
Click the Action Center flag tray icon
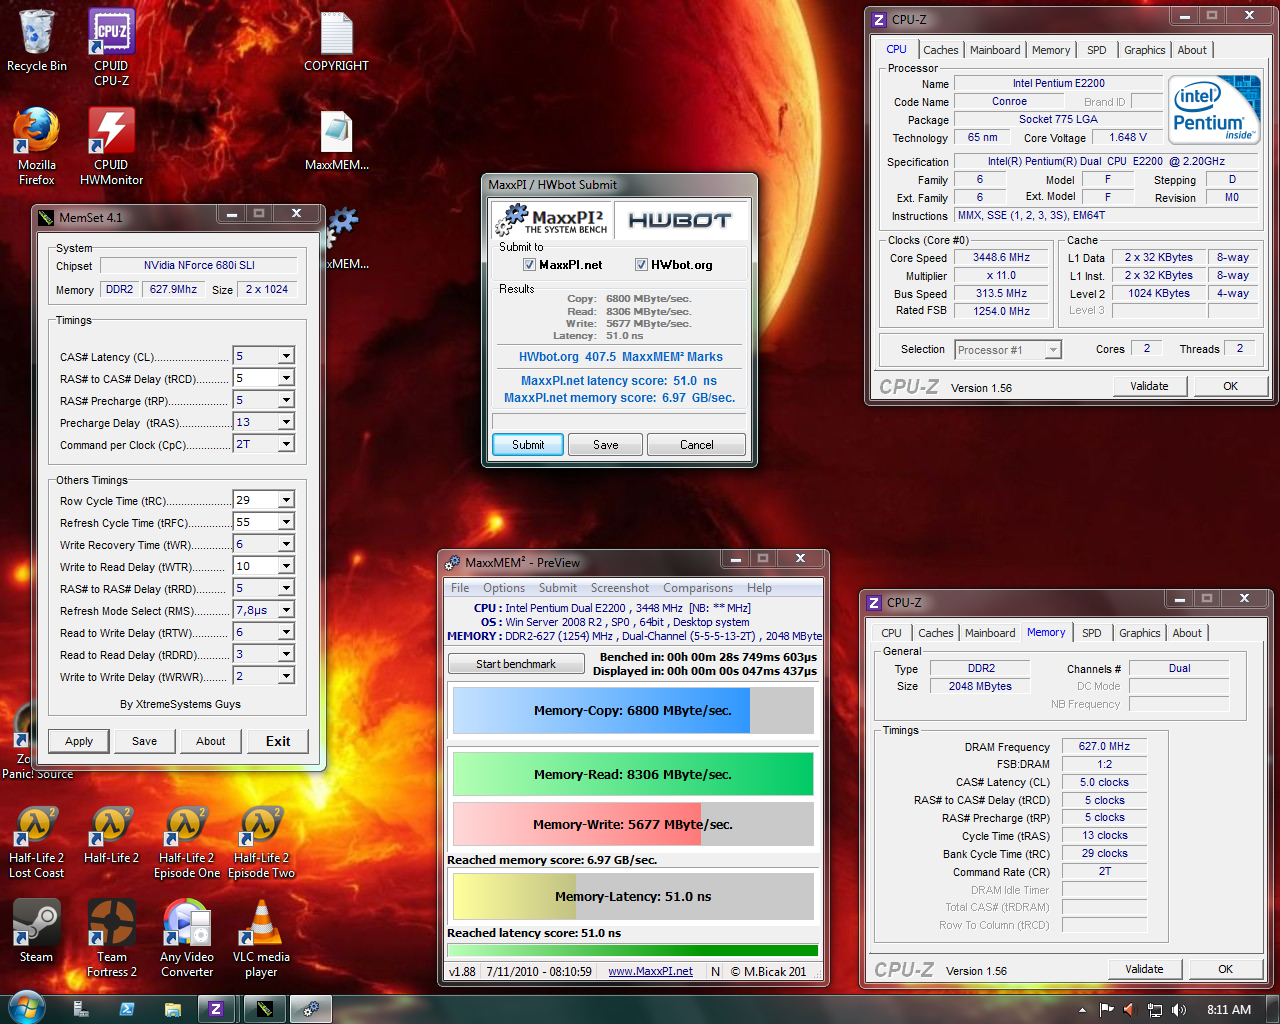point(1106,1010)
